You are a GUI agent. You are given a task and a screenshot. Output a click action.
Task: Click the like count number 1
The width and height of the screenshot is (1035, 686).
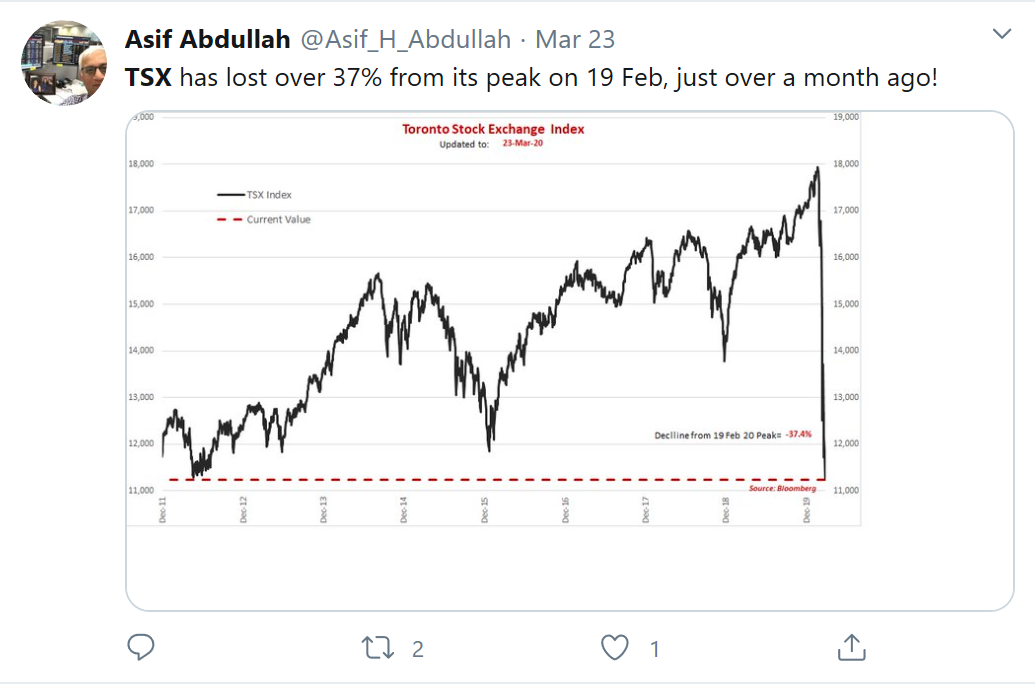click(655, 649)
